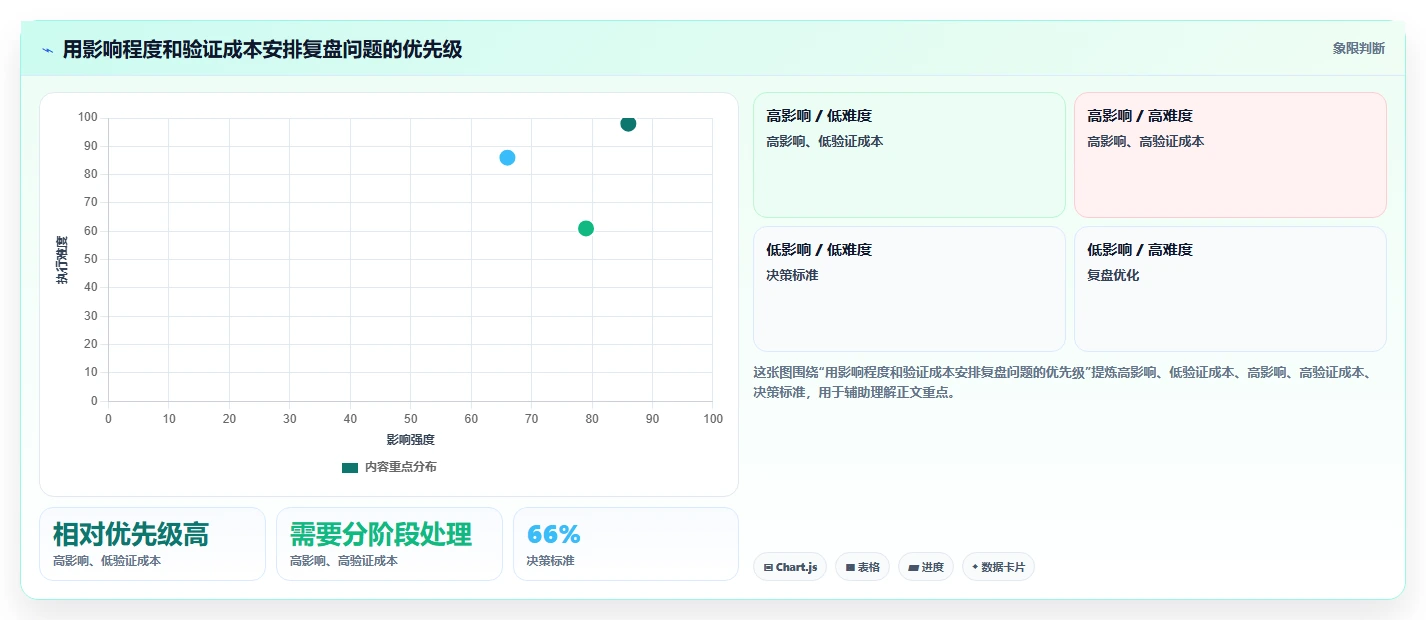Select the Chart.js tag chip
This screenshot has width=1426, height=620.
coord(790,567)
